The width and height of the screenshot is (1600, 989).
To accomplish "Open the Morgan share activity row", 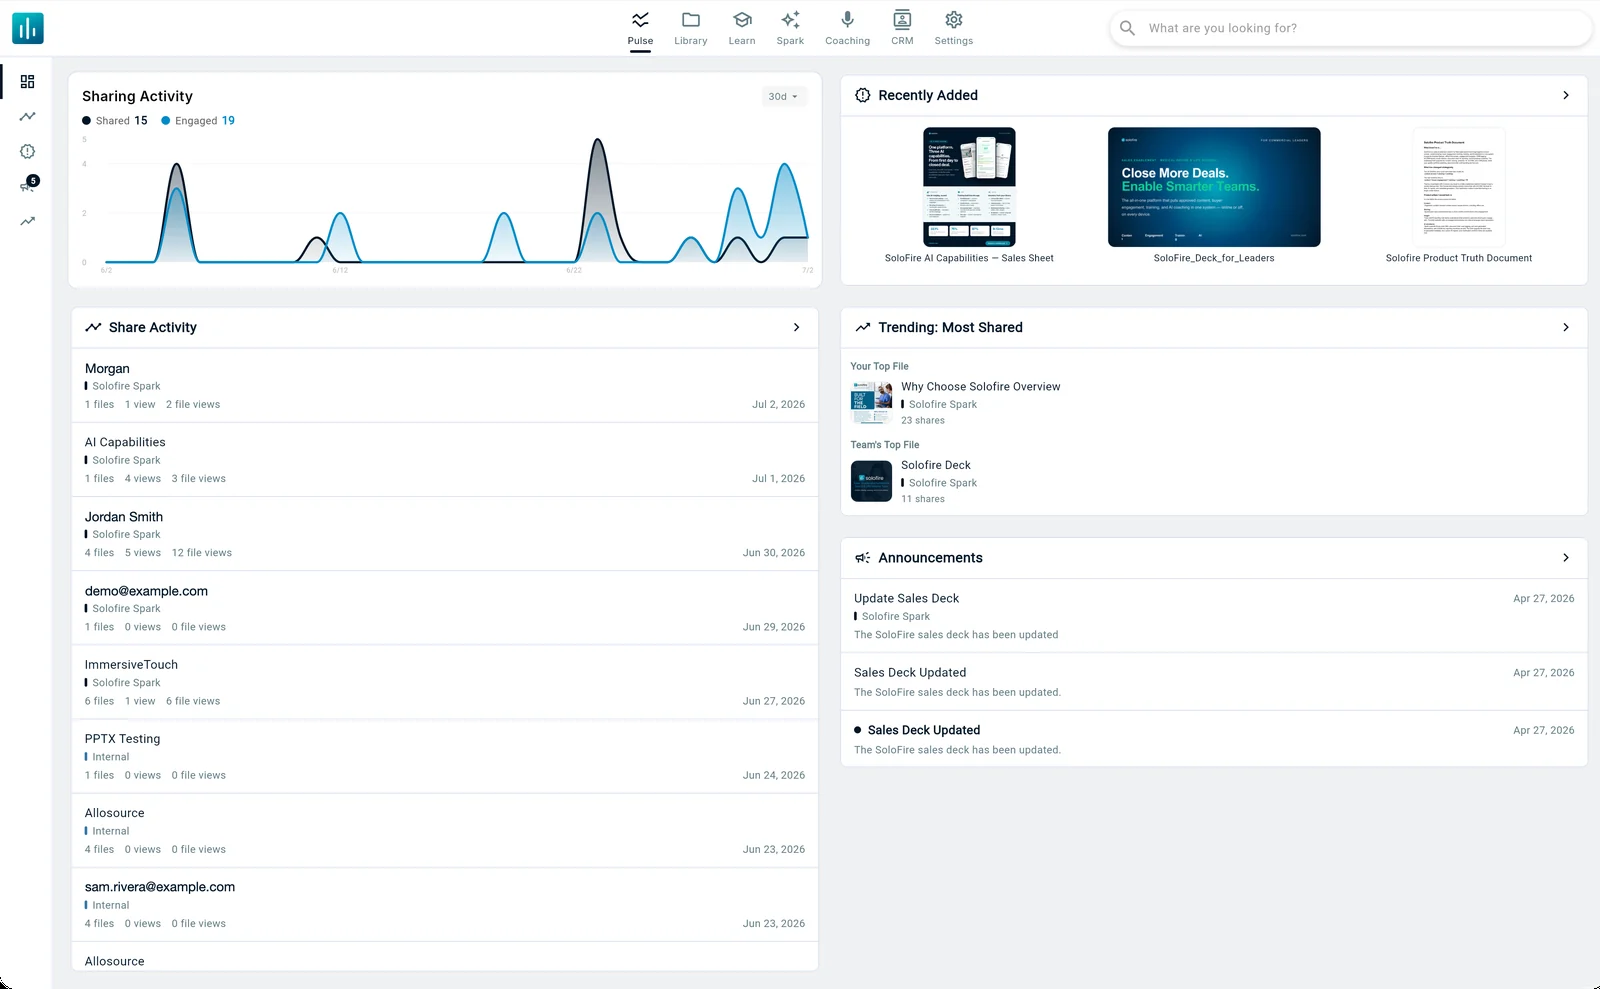I will 445,386.
